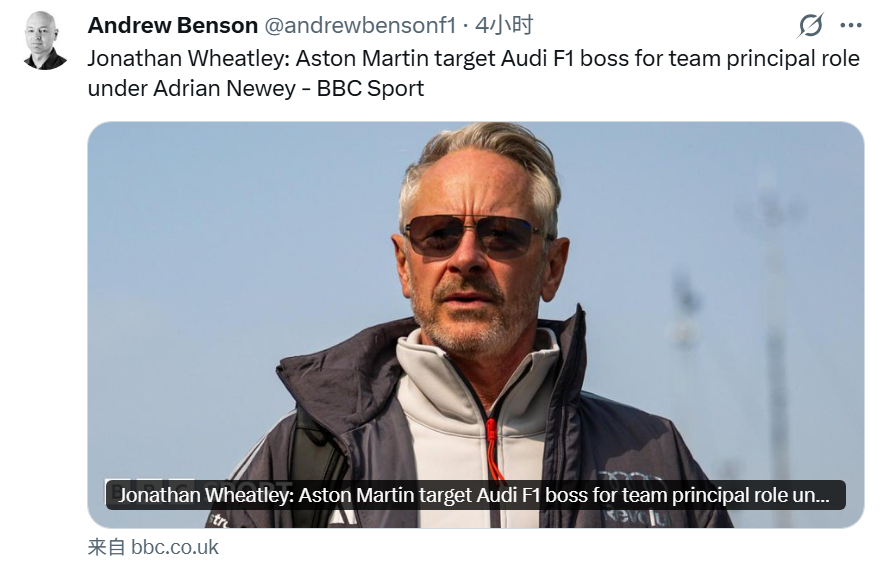Click the Andrew Benson display name

172,25
